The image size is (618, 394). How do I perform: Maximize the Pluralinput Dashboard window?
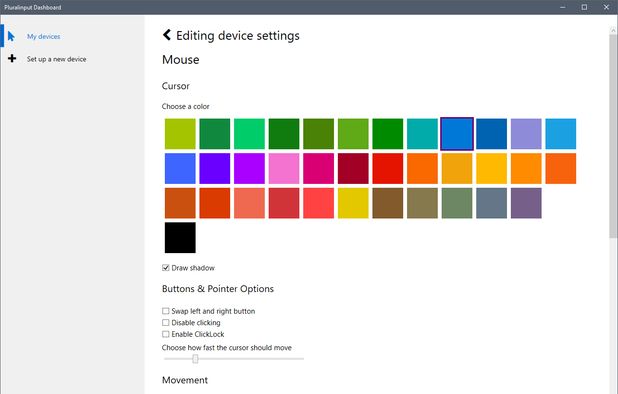(x=584, y=7)
